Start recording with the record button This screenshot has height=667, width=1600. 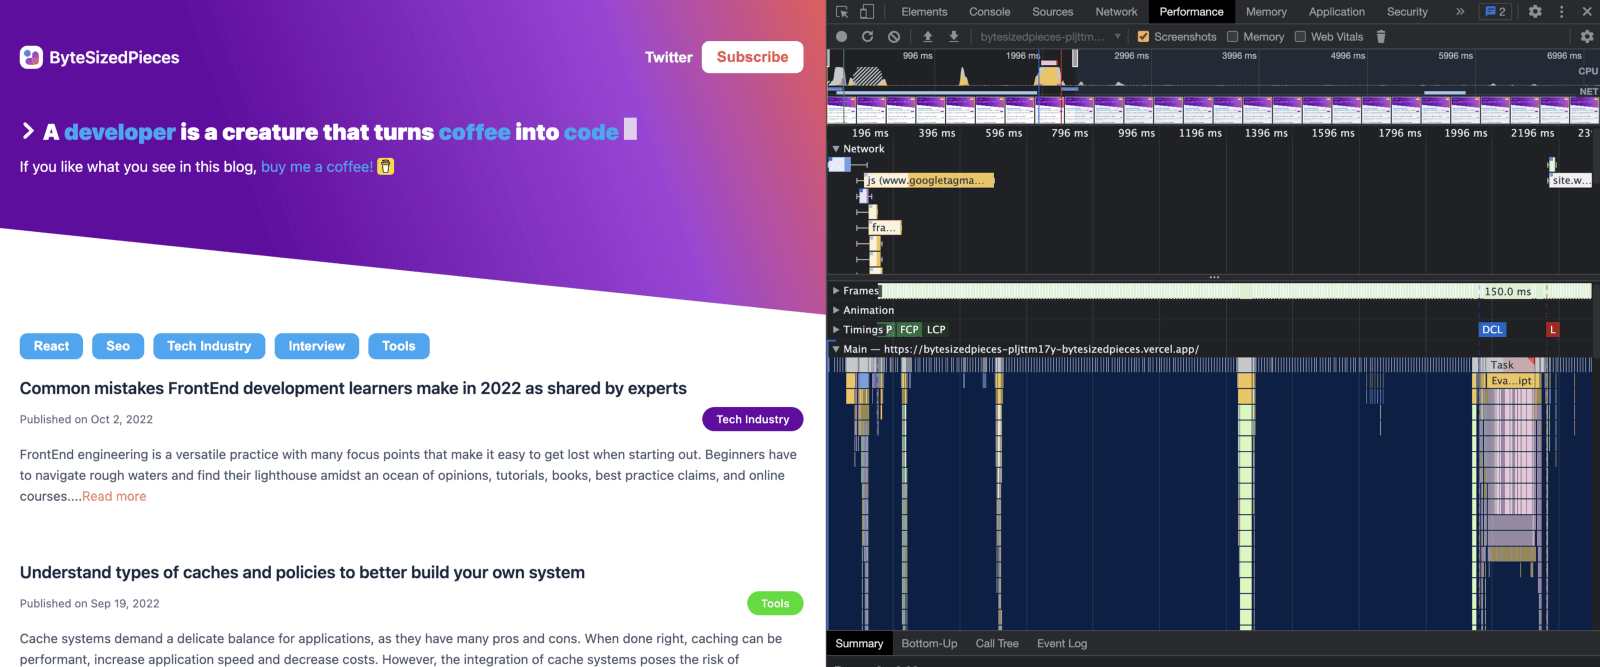pyautogui.click(x=842, y=37)
